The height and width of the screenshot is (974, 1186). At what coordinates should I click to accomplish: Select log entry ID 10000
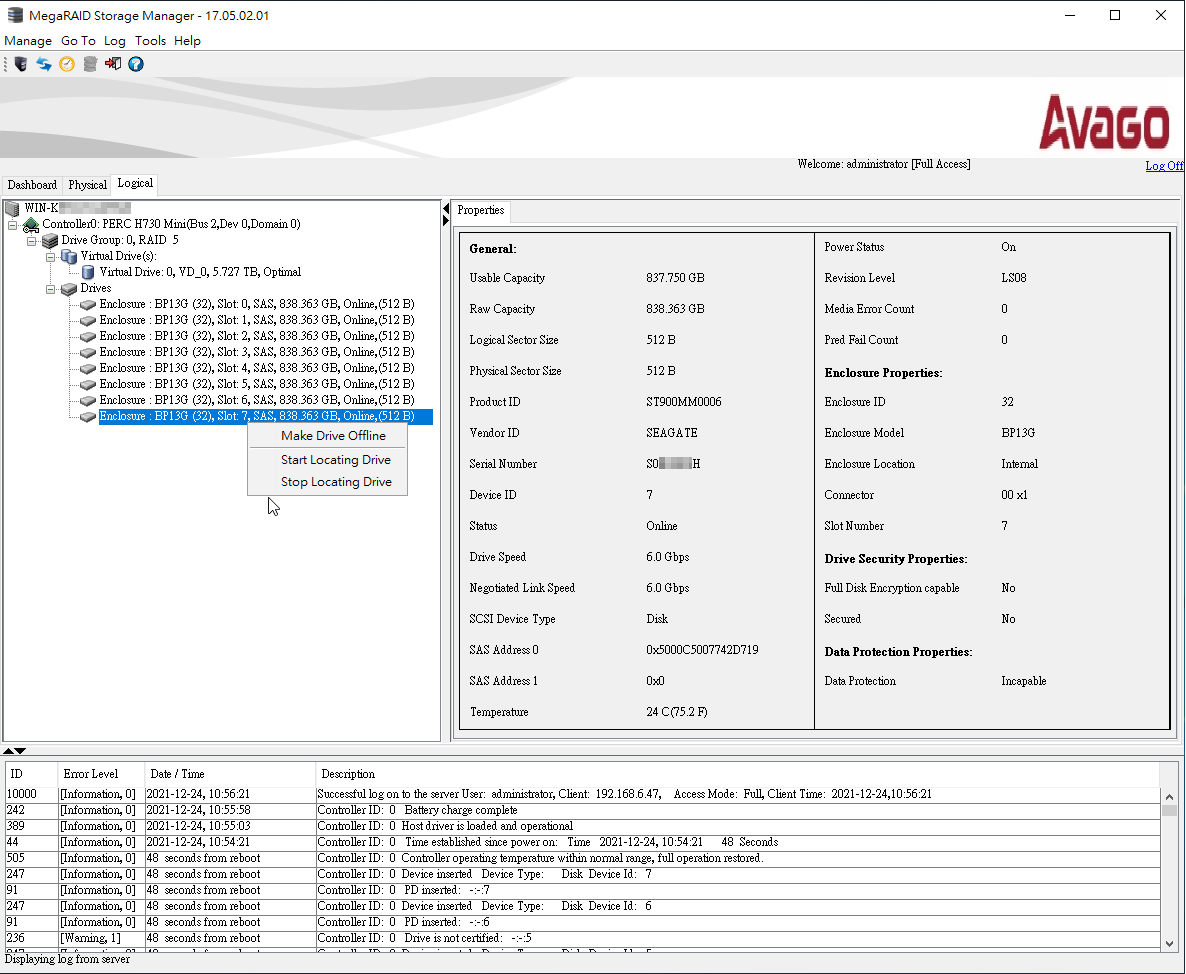[582, 794]
